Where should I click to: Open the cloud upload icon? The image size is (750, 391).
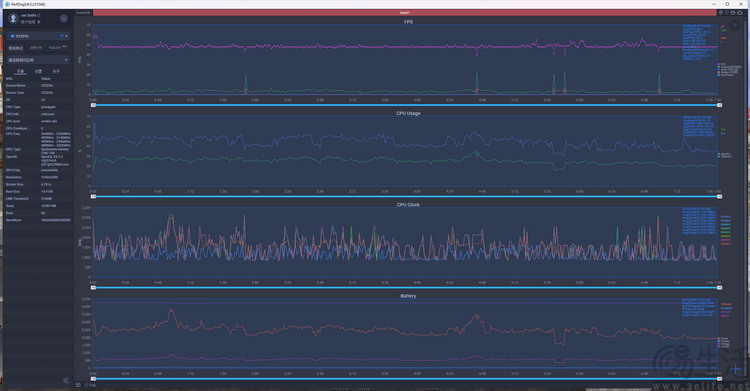(739, 13)
